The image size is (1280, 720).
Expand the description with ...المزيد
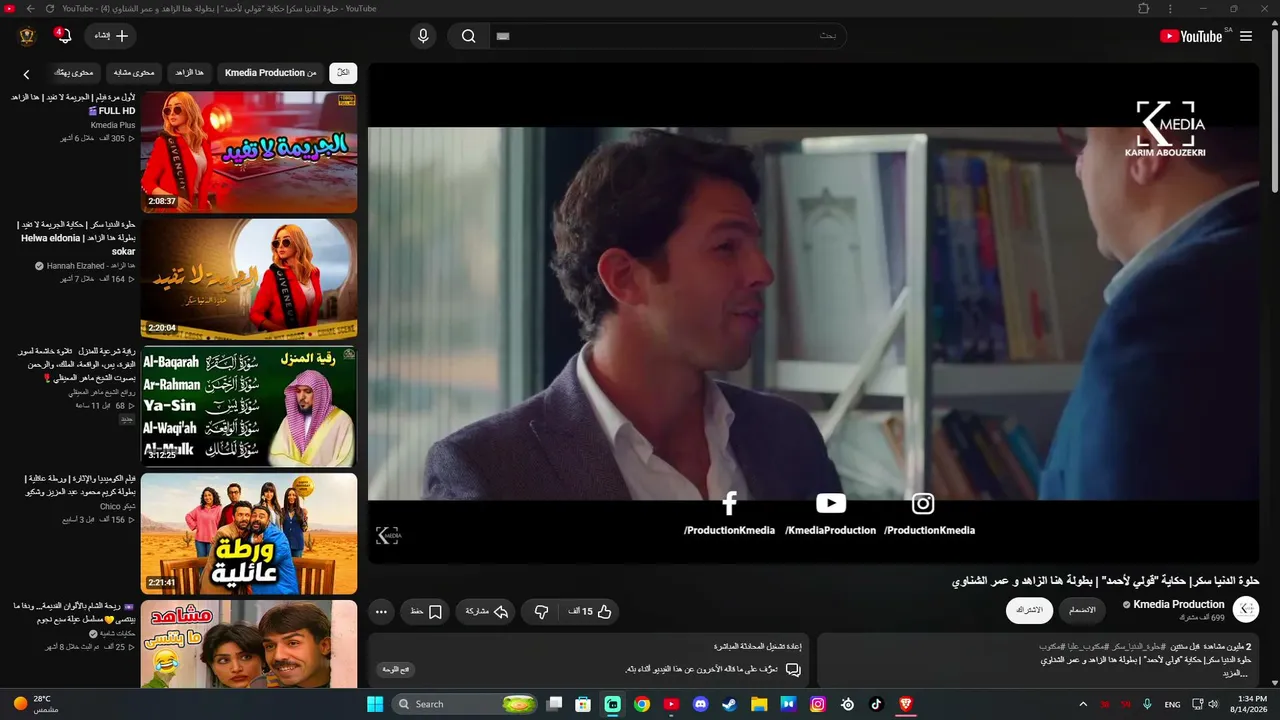click(1233, 673)
